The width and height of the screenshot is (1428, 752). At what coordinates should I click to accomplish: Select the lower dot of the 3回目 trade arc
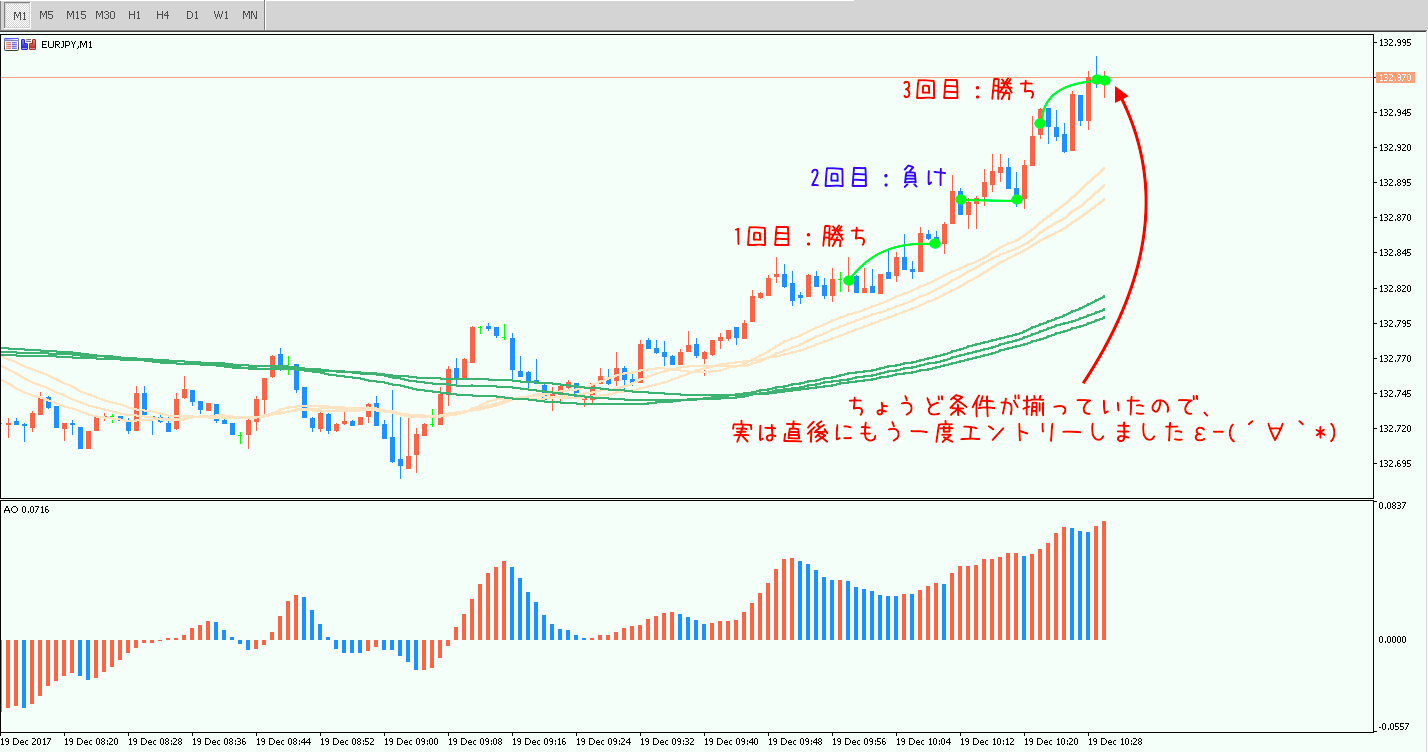coord(1040,124)
